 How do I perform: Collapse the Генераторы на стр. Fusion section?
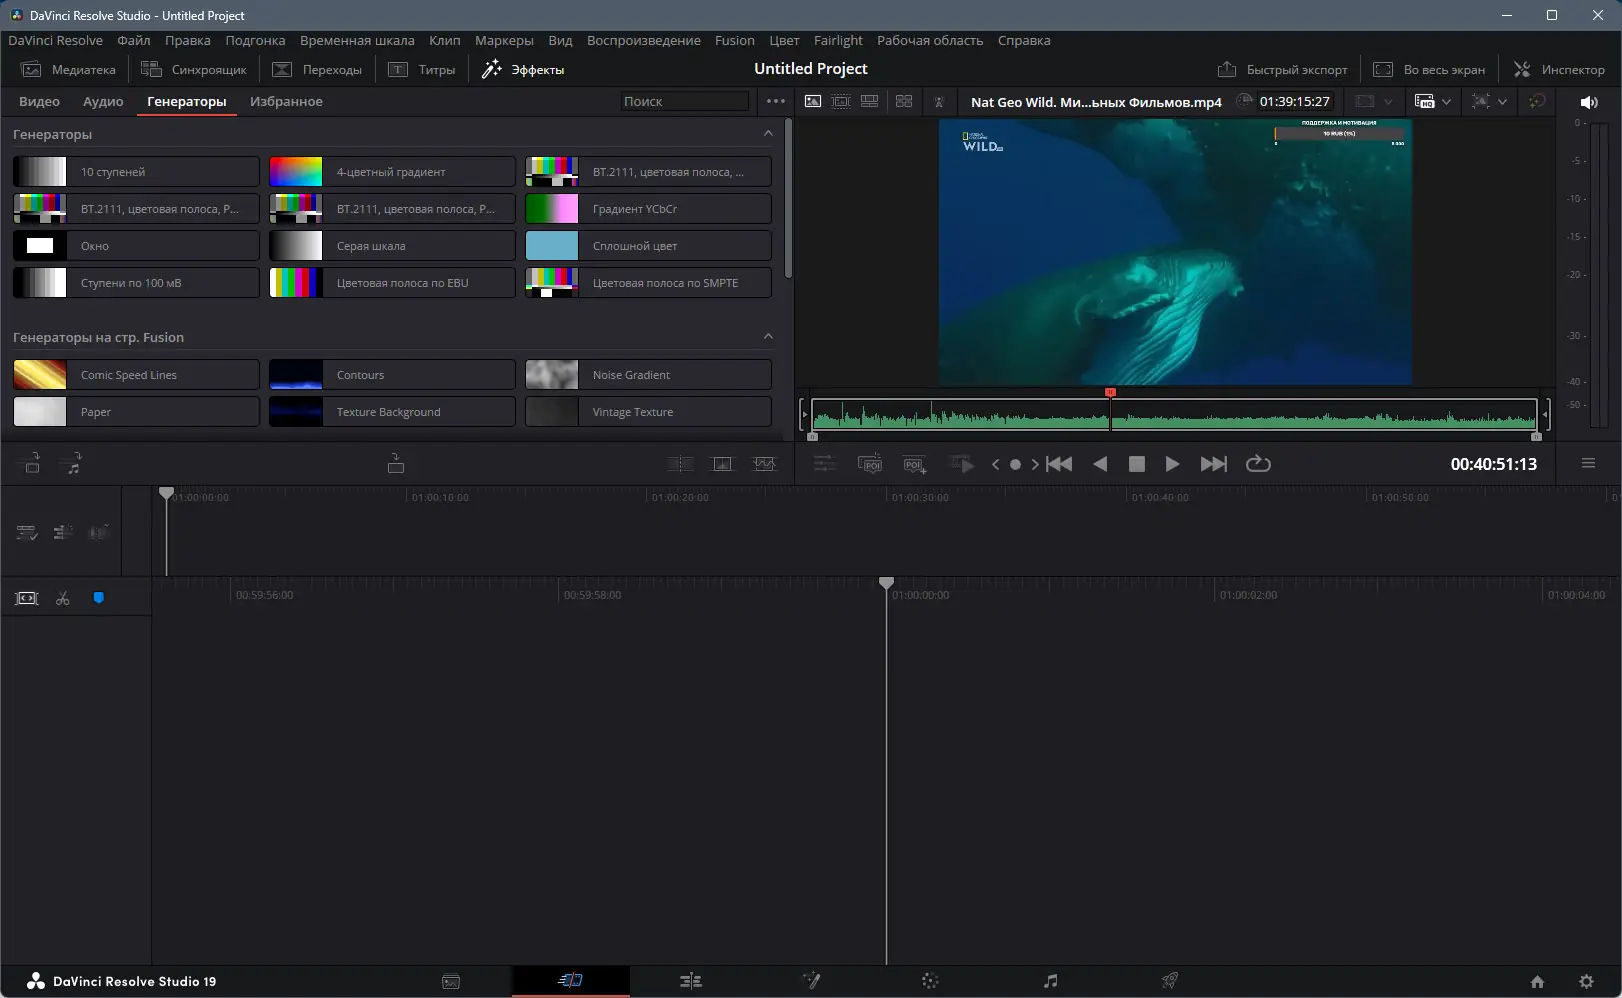[768, 337]
